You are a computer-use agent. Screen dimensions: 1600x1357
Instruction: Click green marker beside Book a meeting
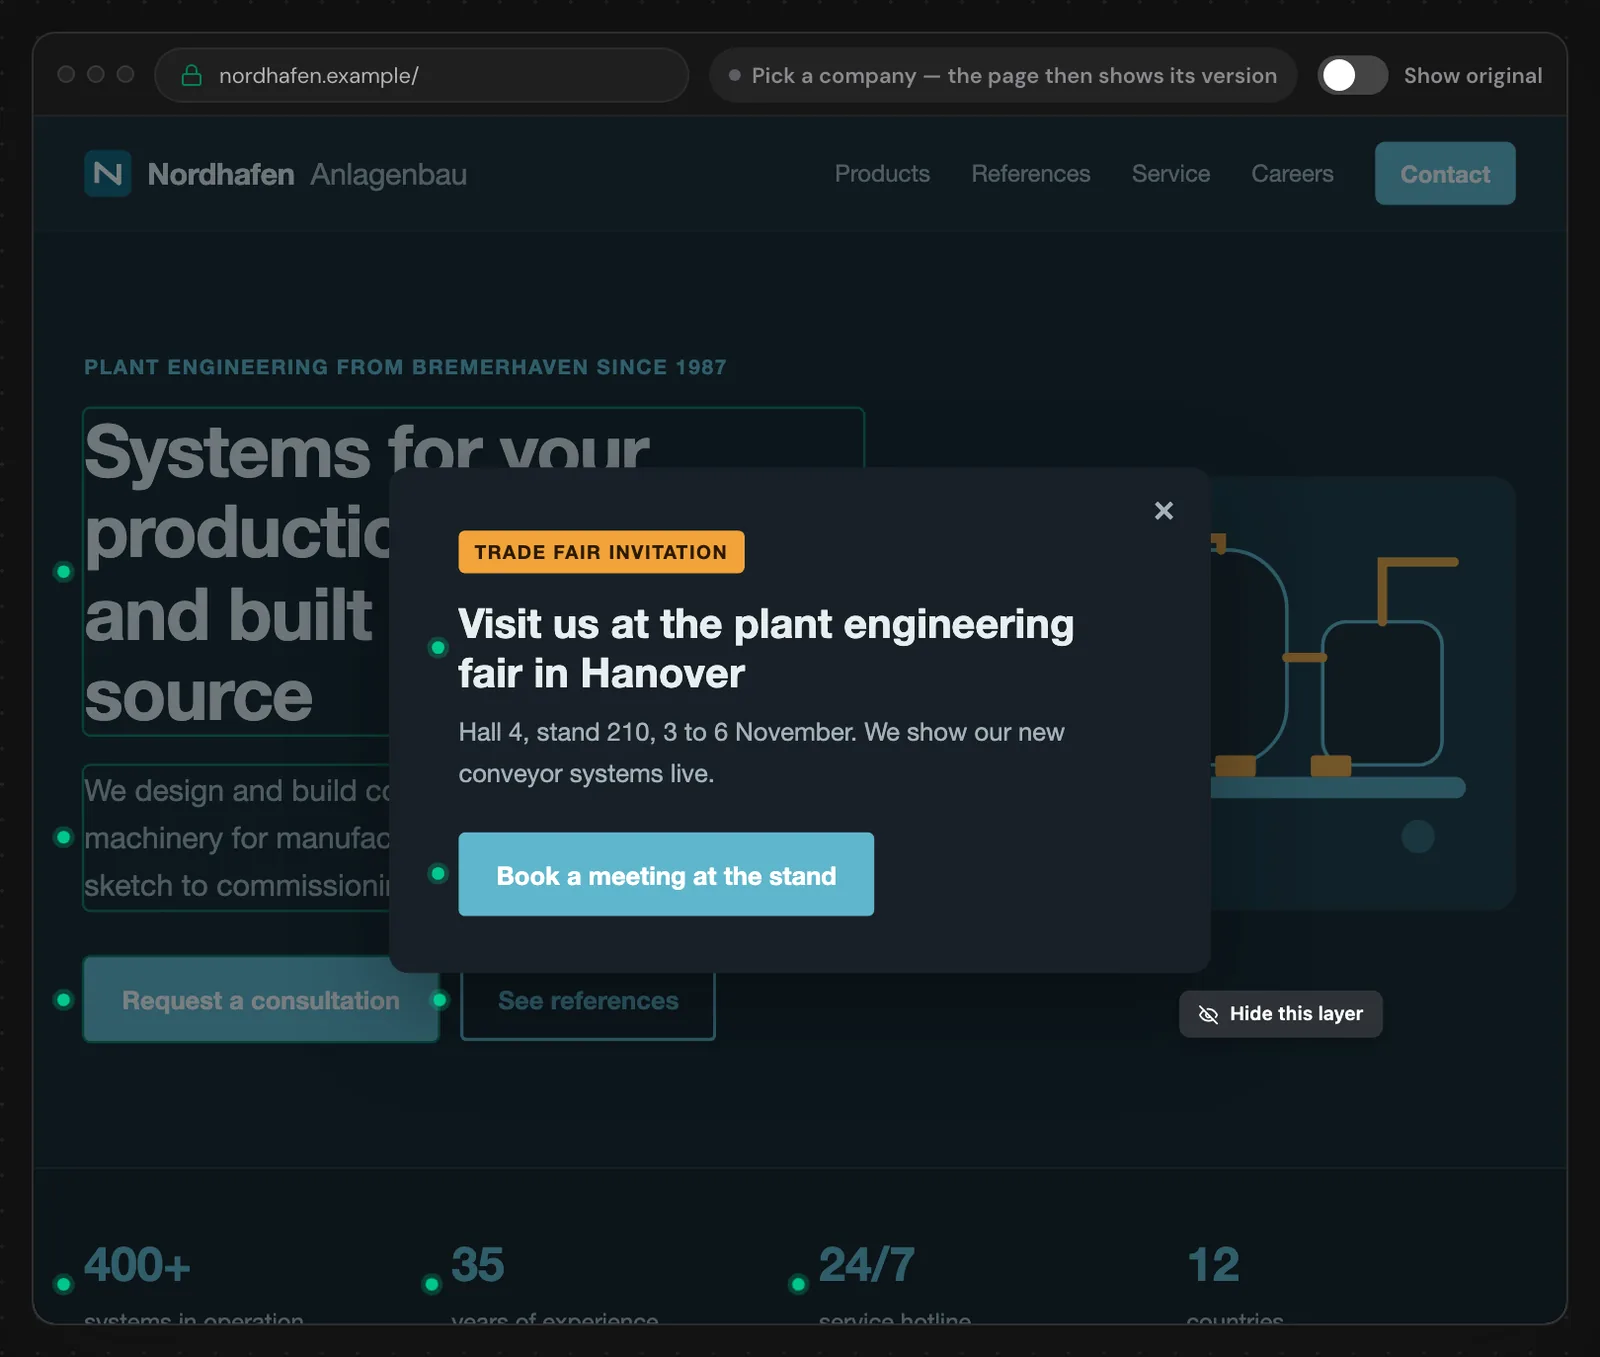pos(438,874)
